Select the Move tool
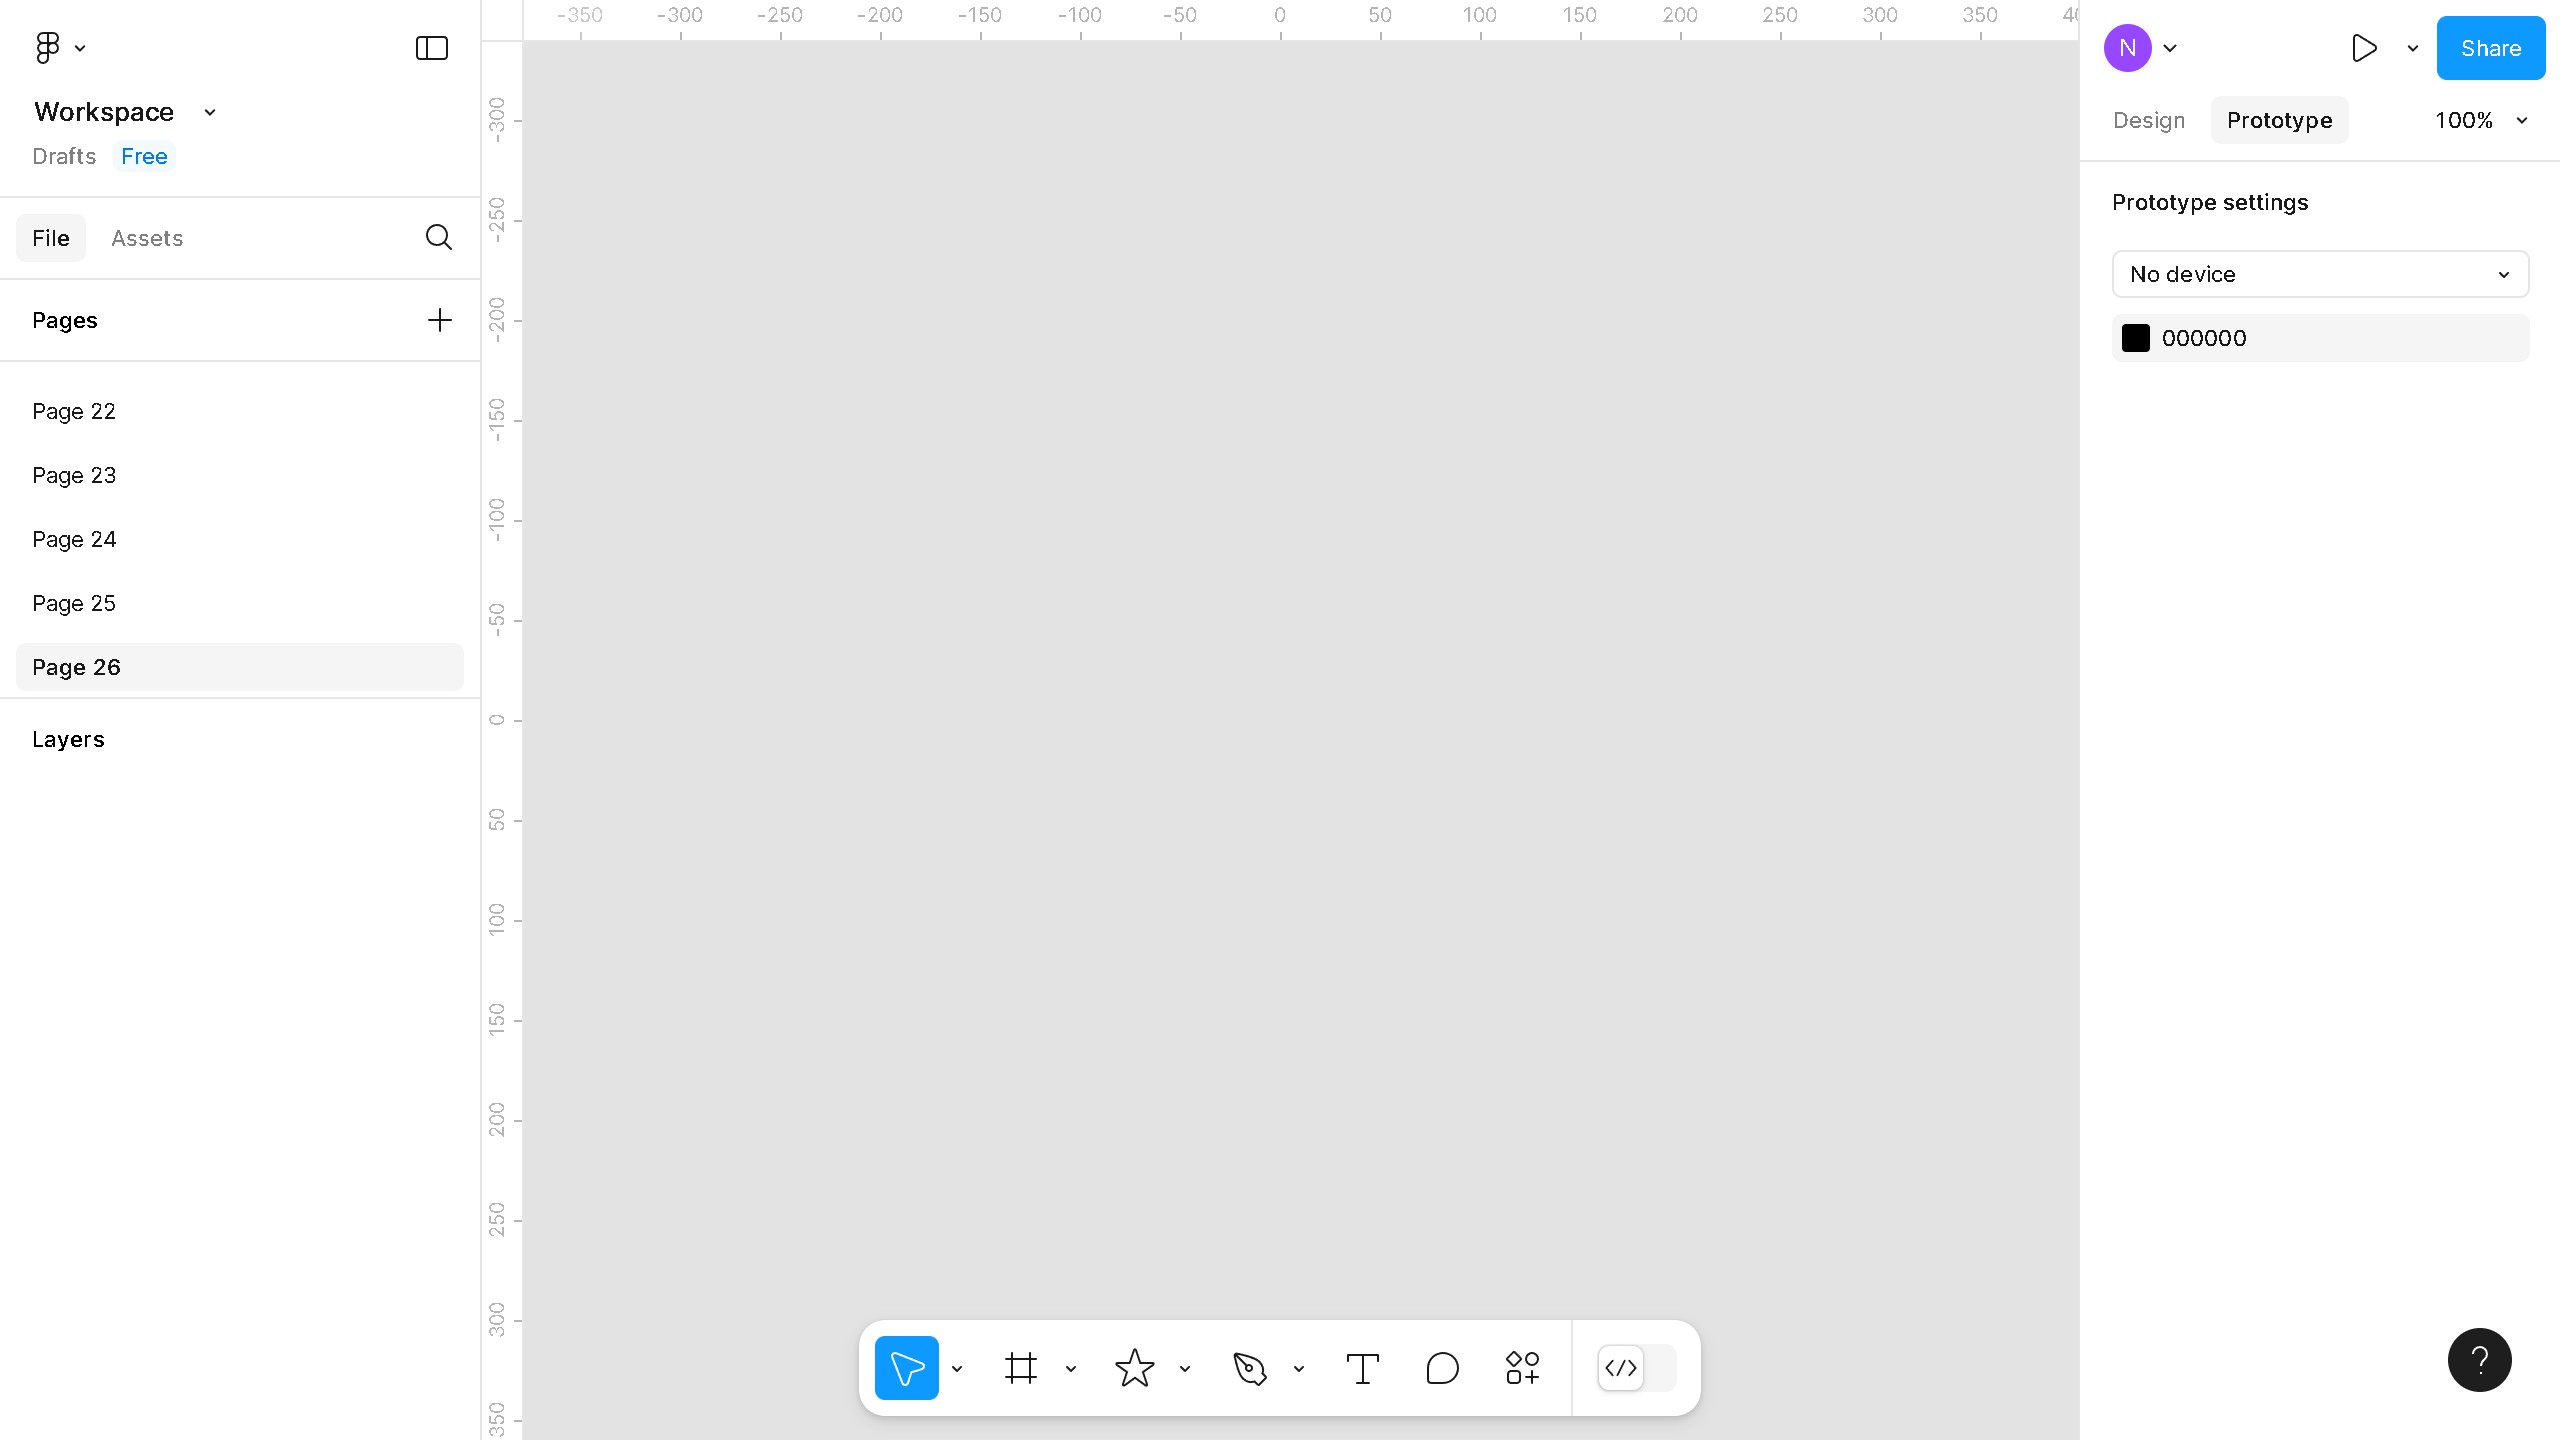The width and height of the screenshot is (2560, 1440). click(906, 1367)
